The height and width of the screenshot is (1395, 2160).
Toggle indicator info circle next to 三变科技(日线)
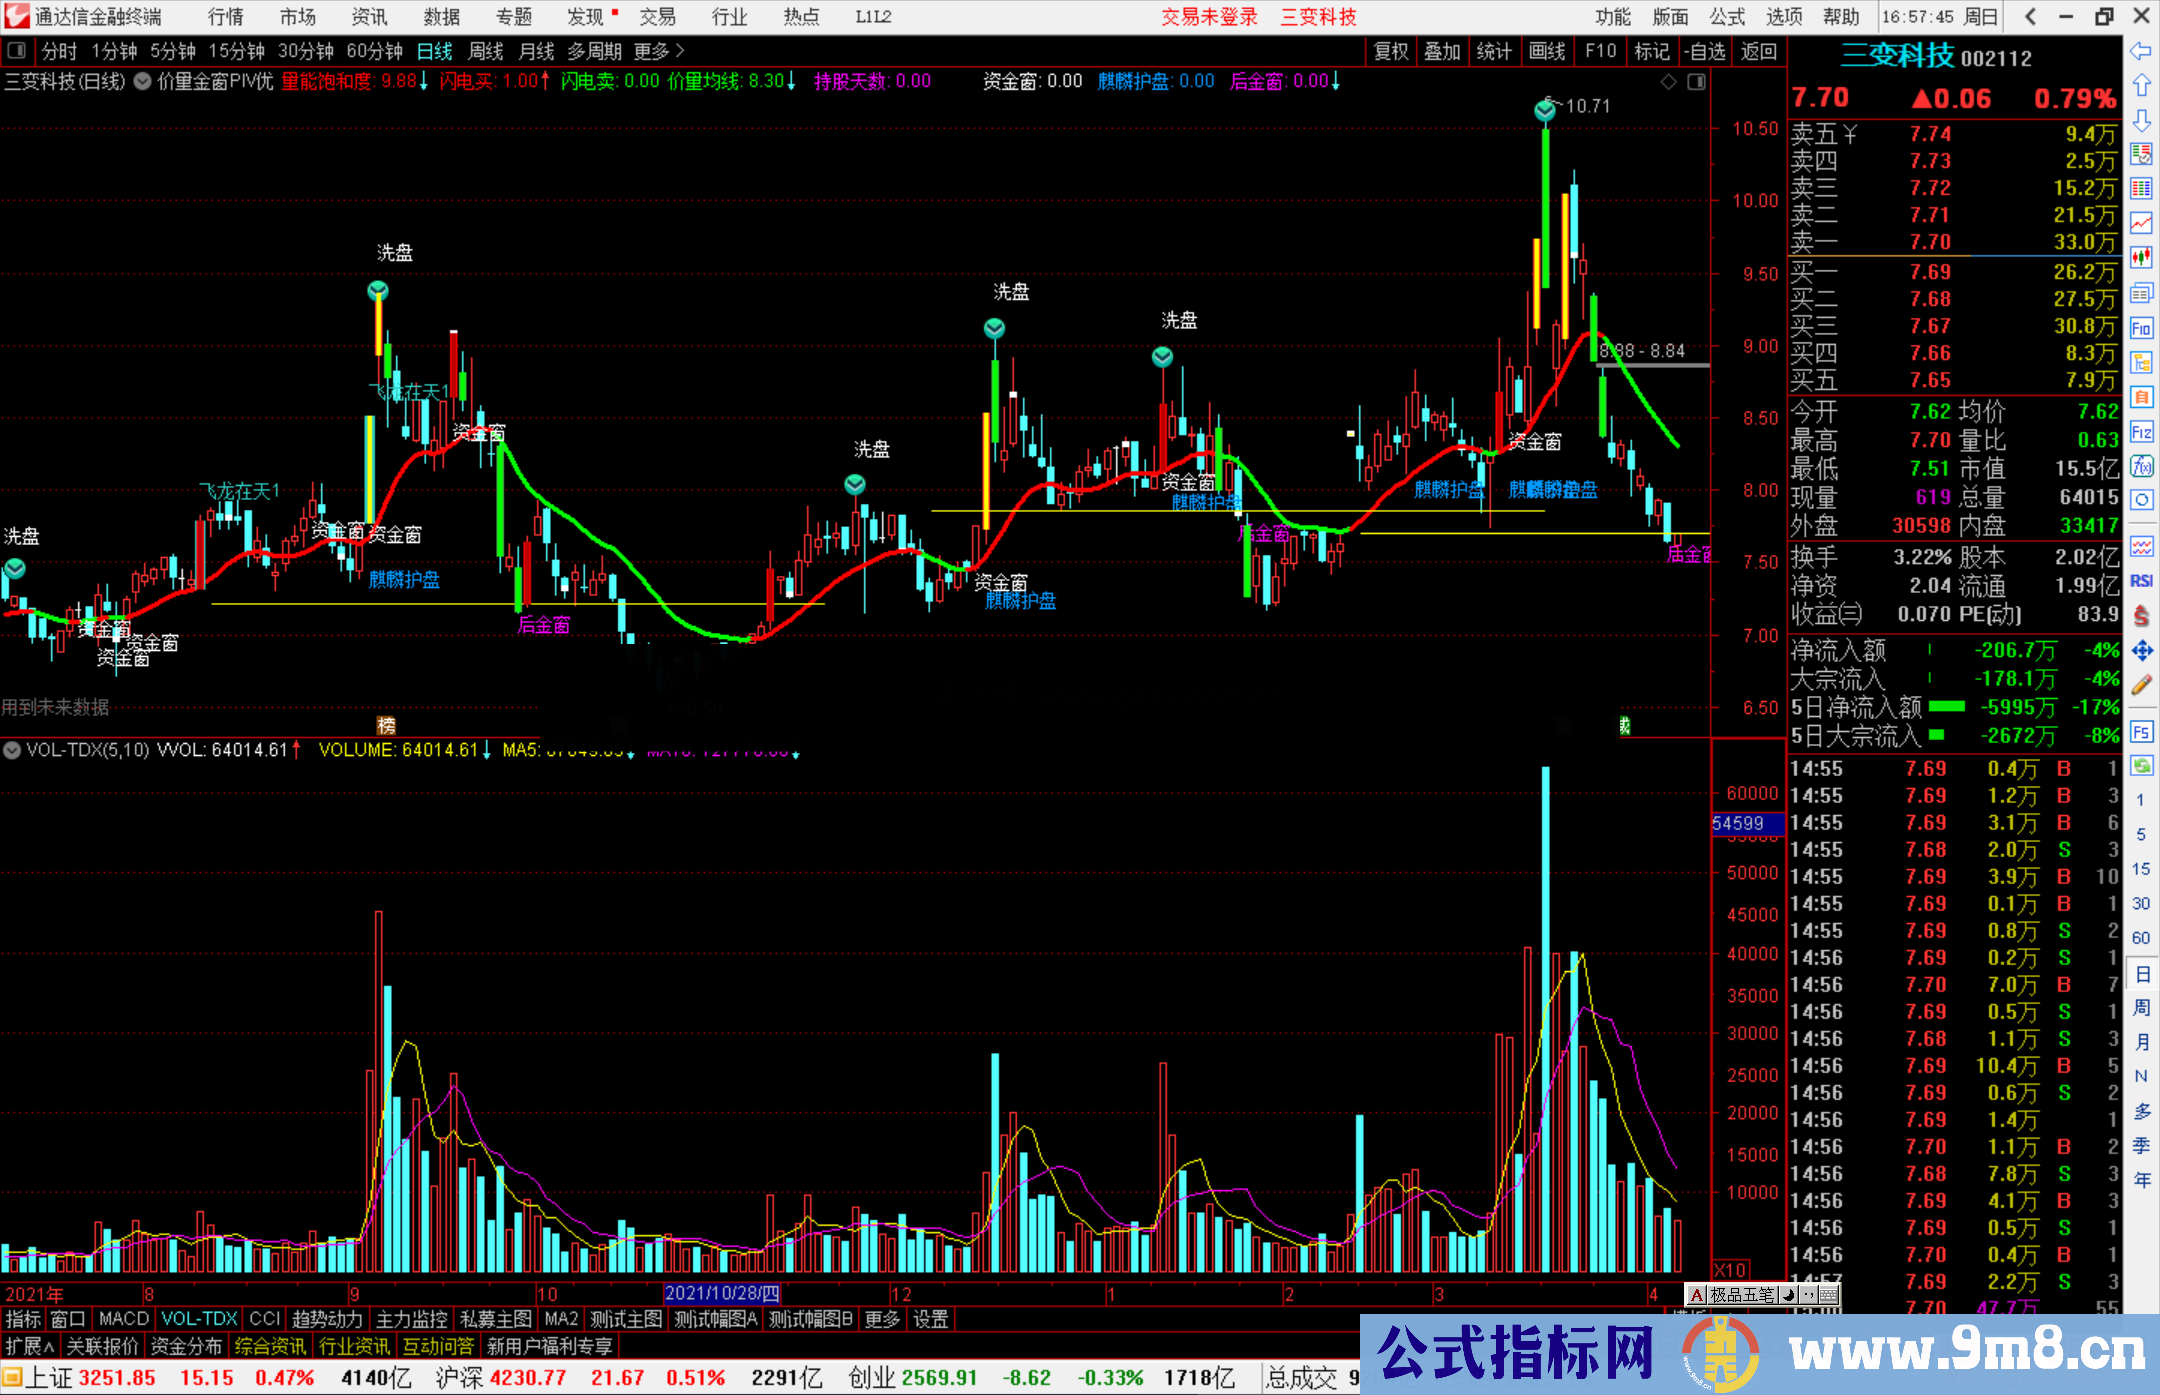(x=143, y=81)
